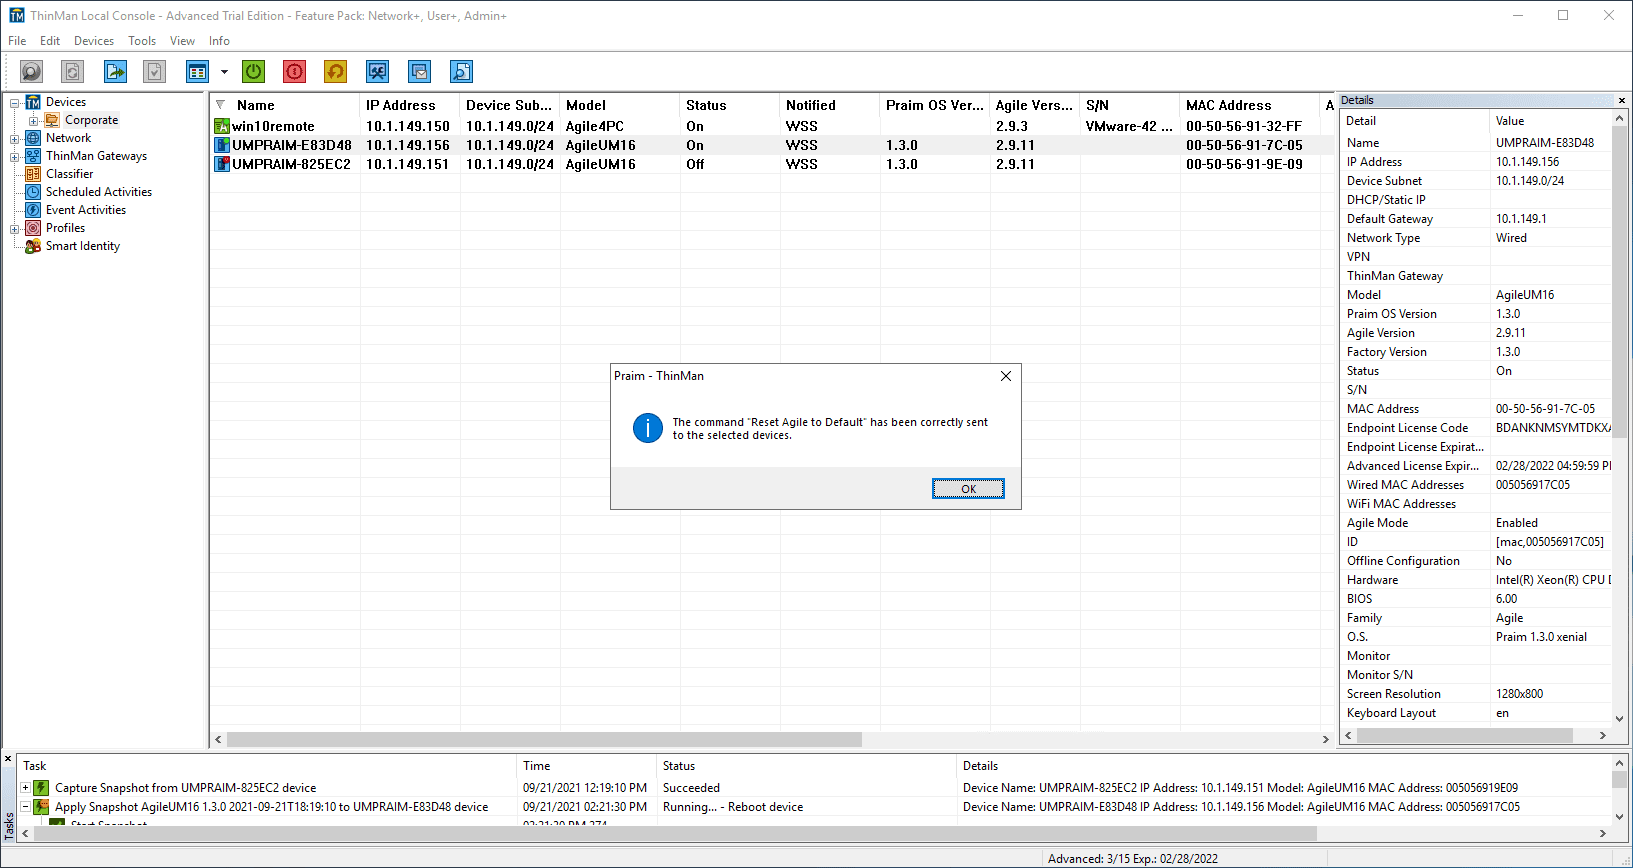This screenshot has width=1633, height=868.
Task: Click OK in the Praim ThinMan dialog
Action: (968, 489)
